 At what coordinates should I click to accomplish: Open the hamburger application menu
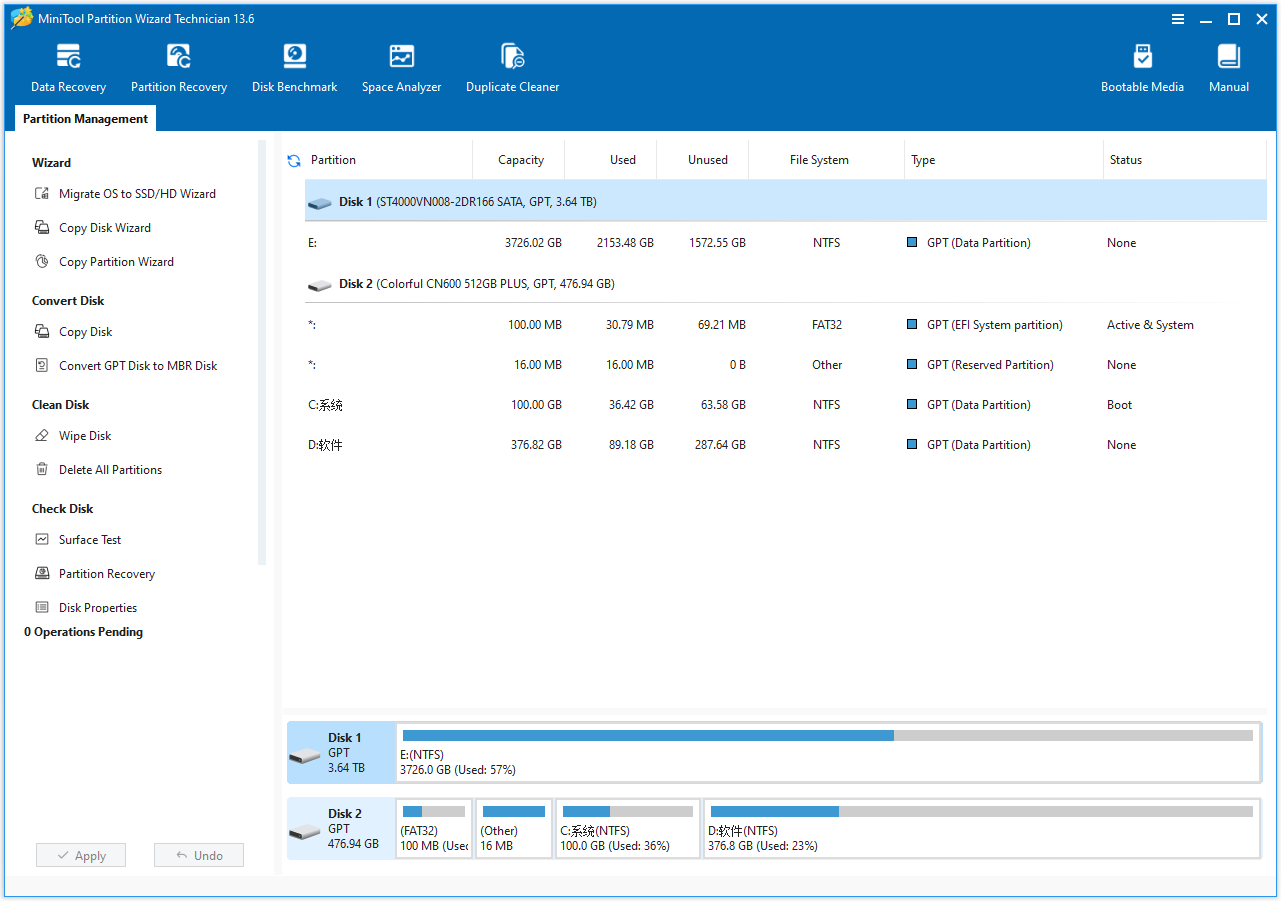coord(1178,18)
